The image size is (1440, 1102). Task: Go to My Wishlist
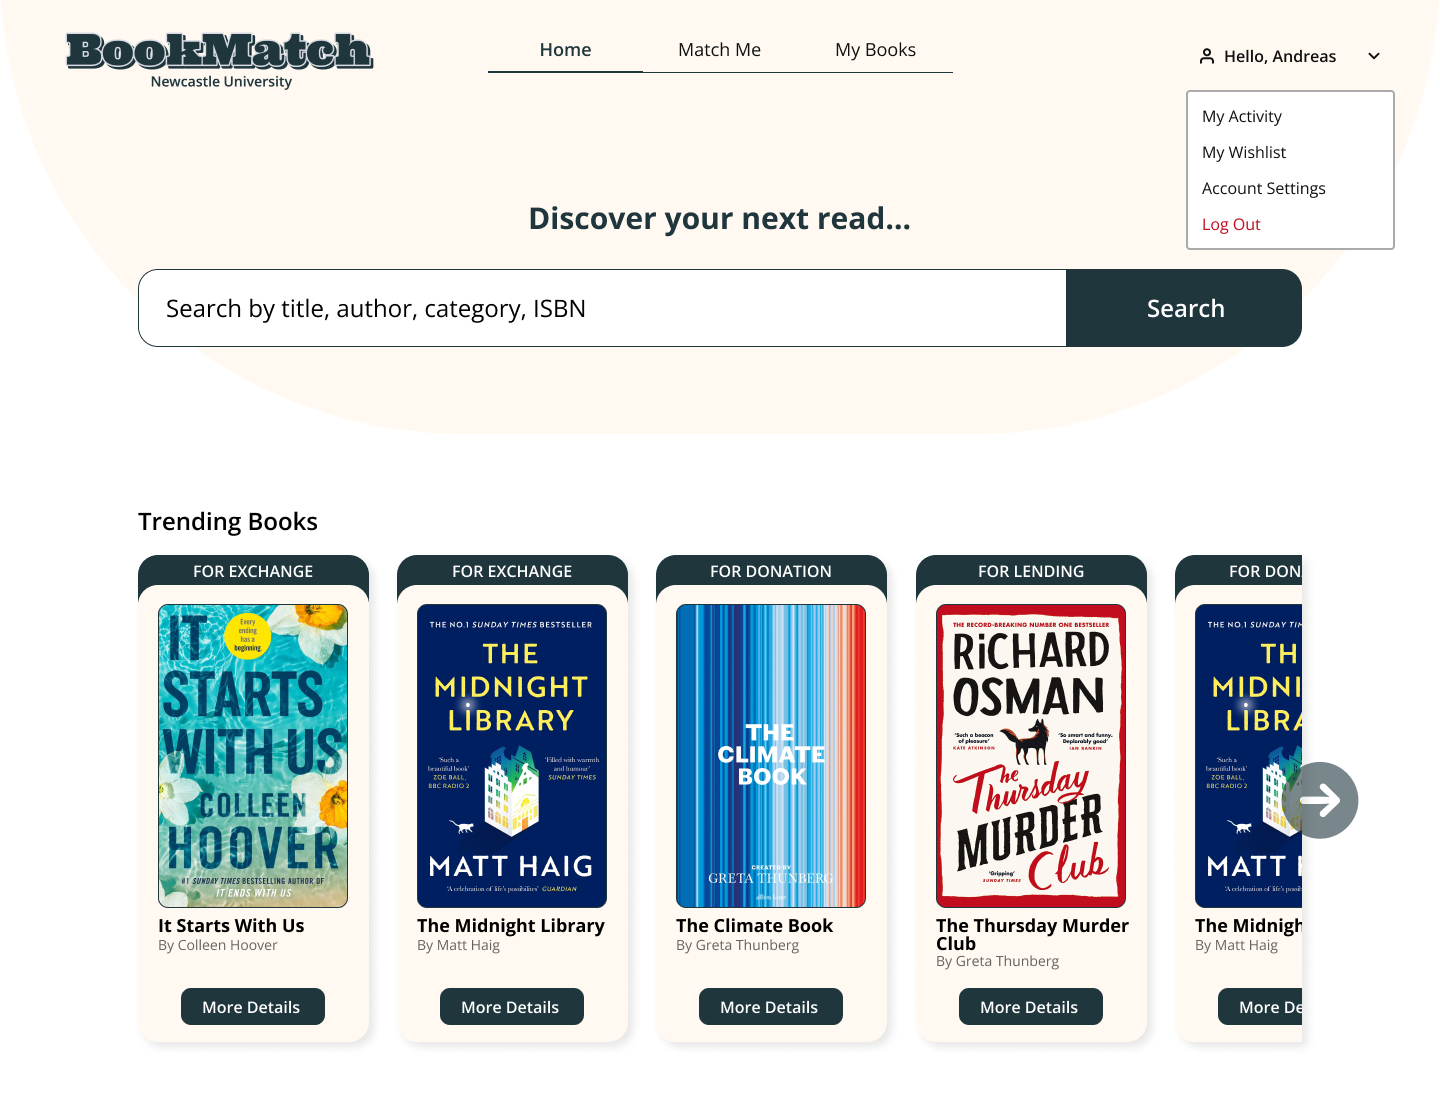[x=1244, y=152]
